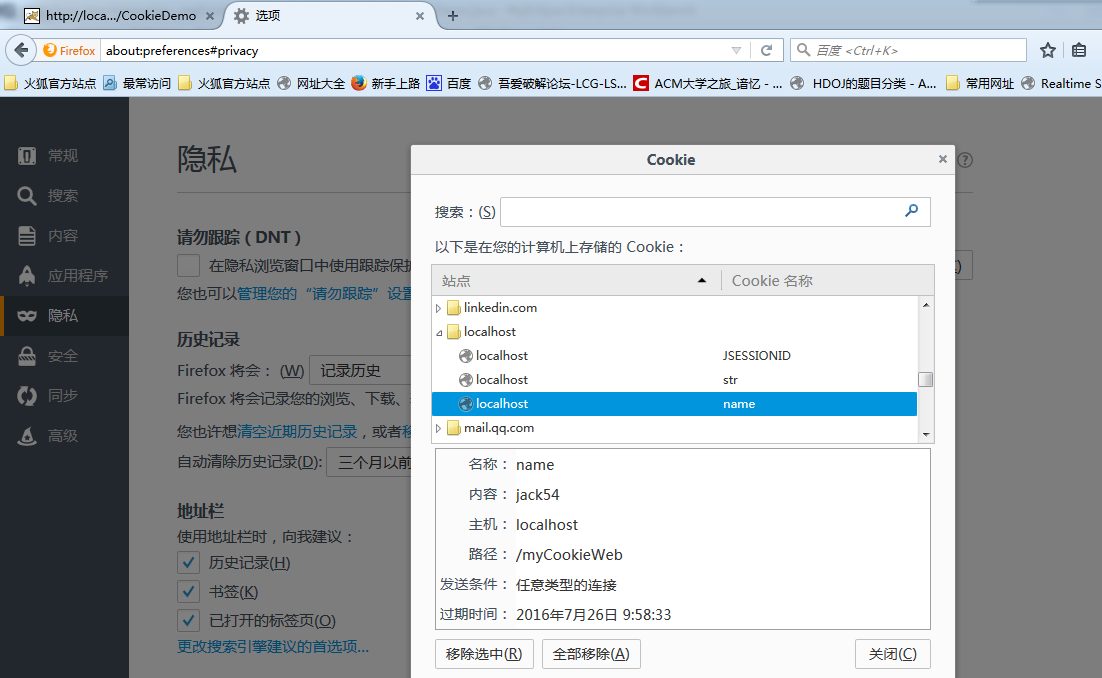
Task: Click the 全部移除(A) button
Action: pos(591,654)
